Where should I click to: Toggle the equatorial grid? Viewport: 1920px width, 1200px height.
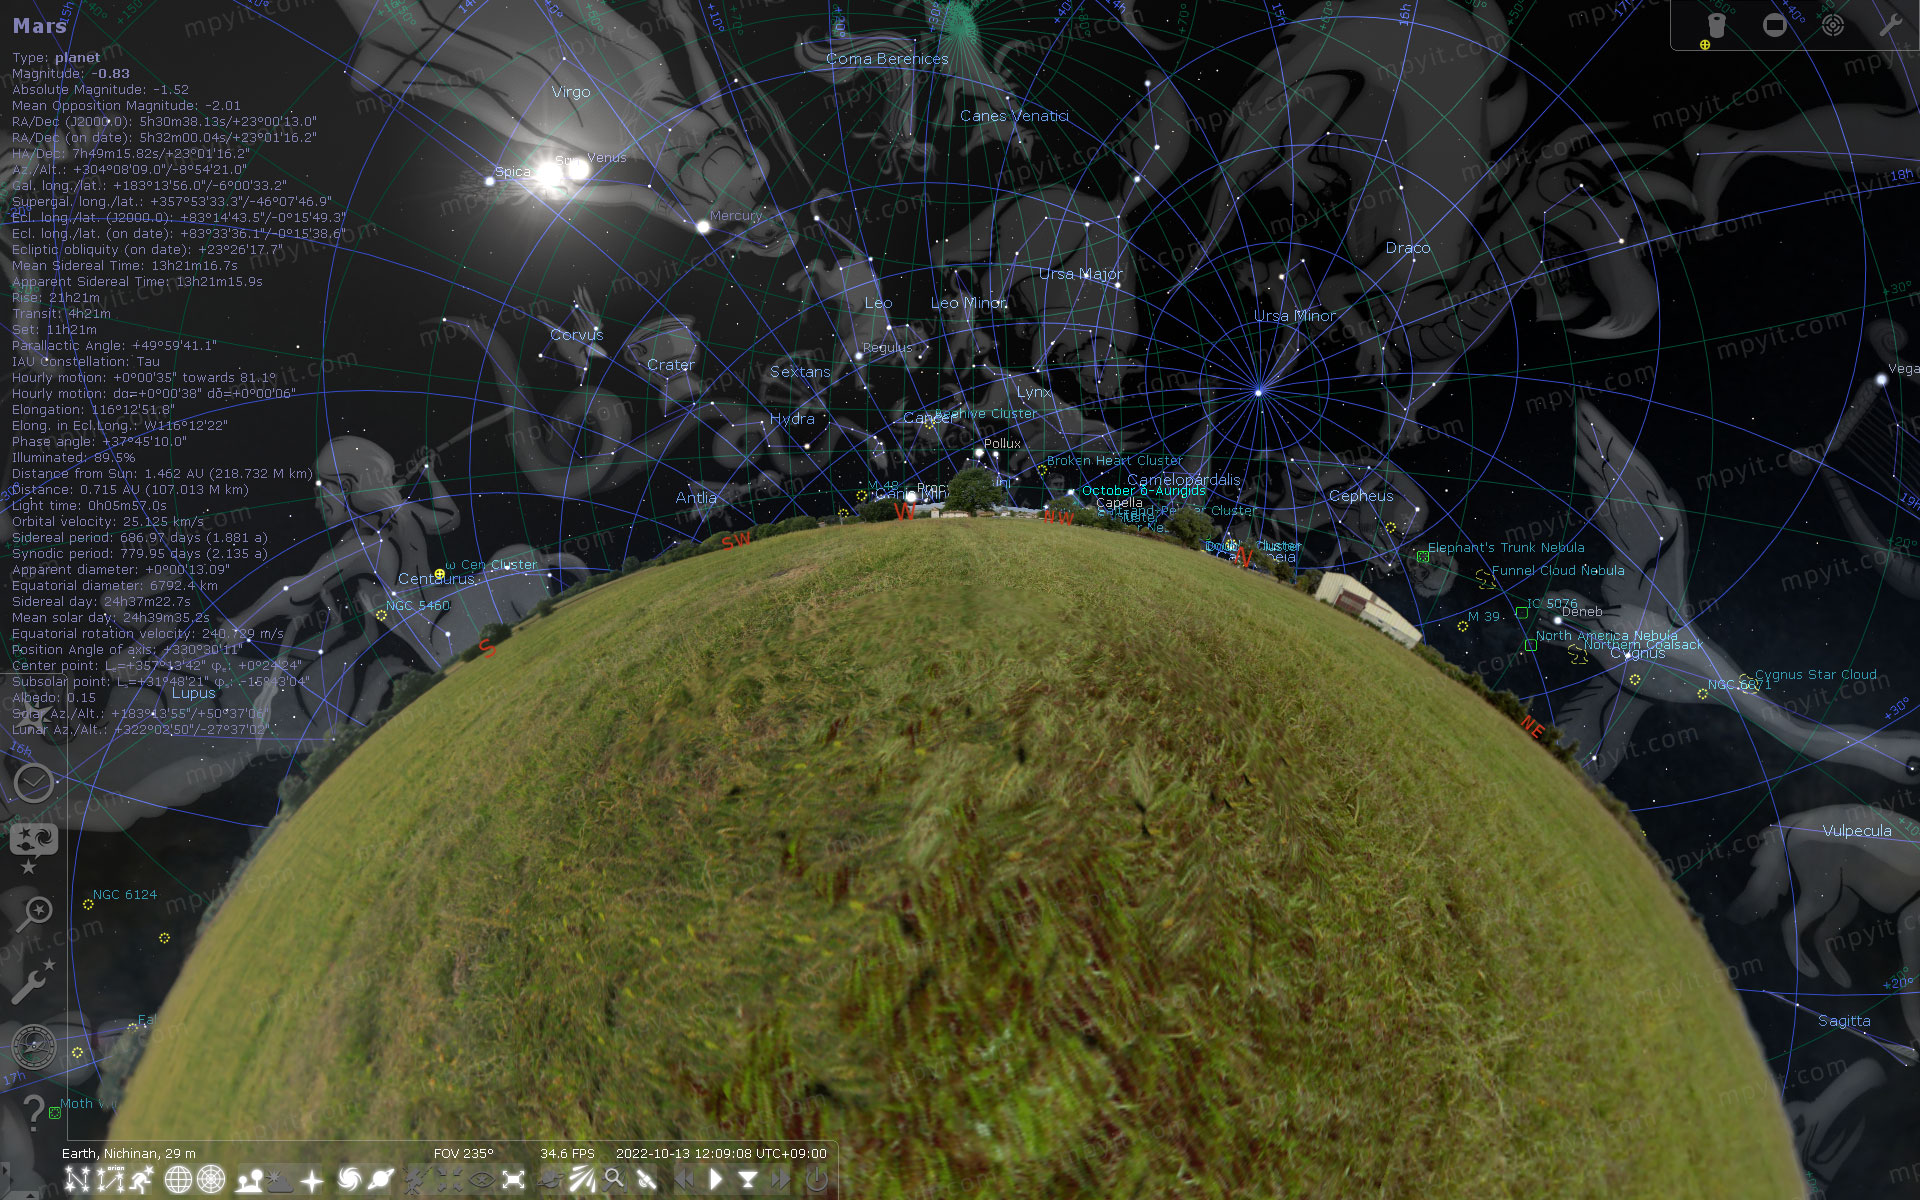coord(178,1179)
